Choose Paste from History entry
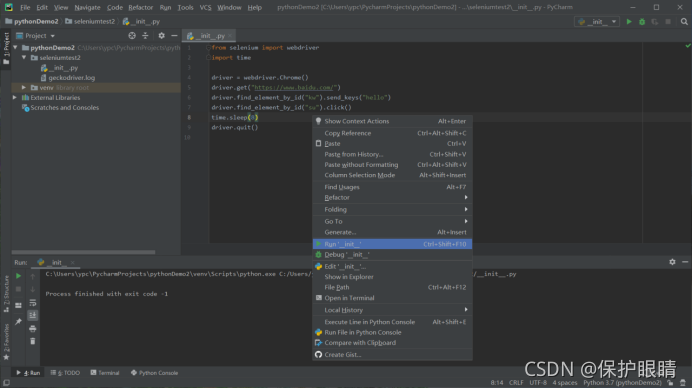Screen dimensions: 692x388 [392, 154]
